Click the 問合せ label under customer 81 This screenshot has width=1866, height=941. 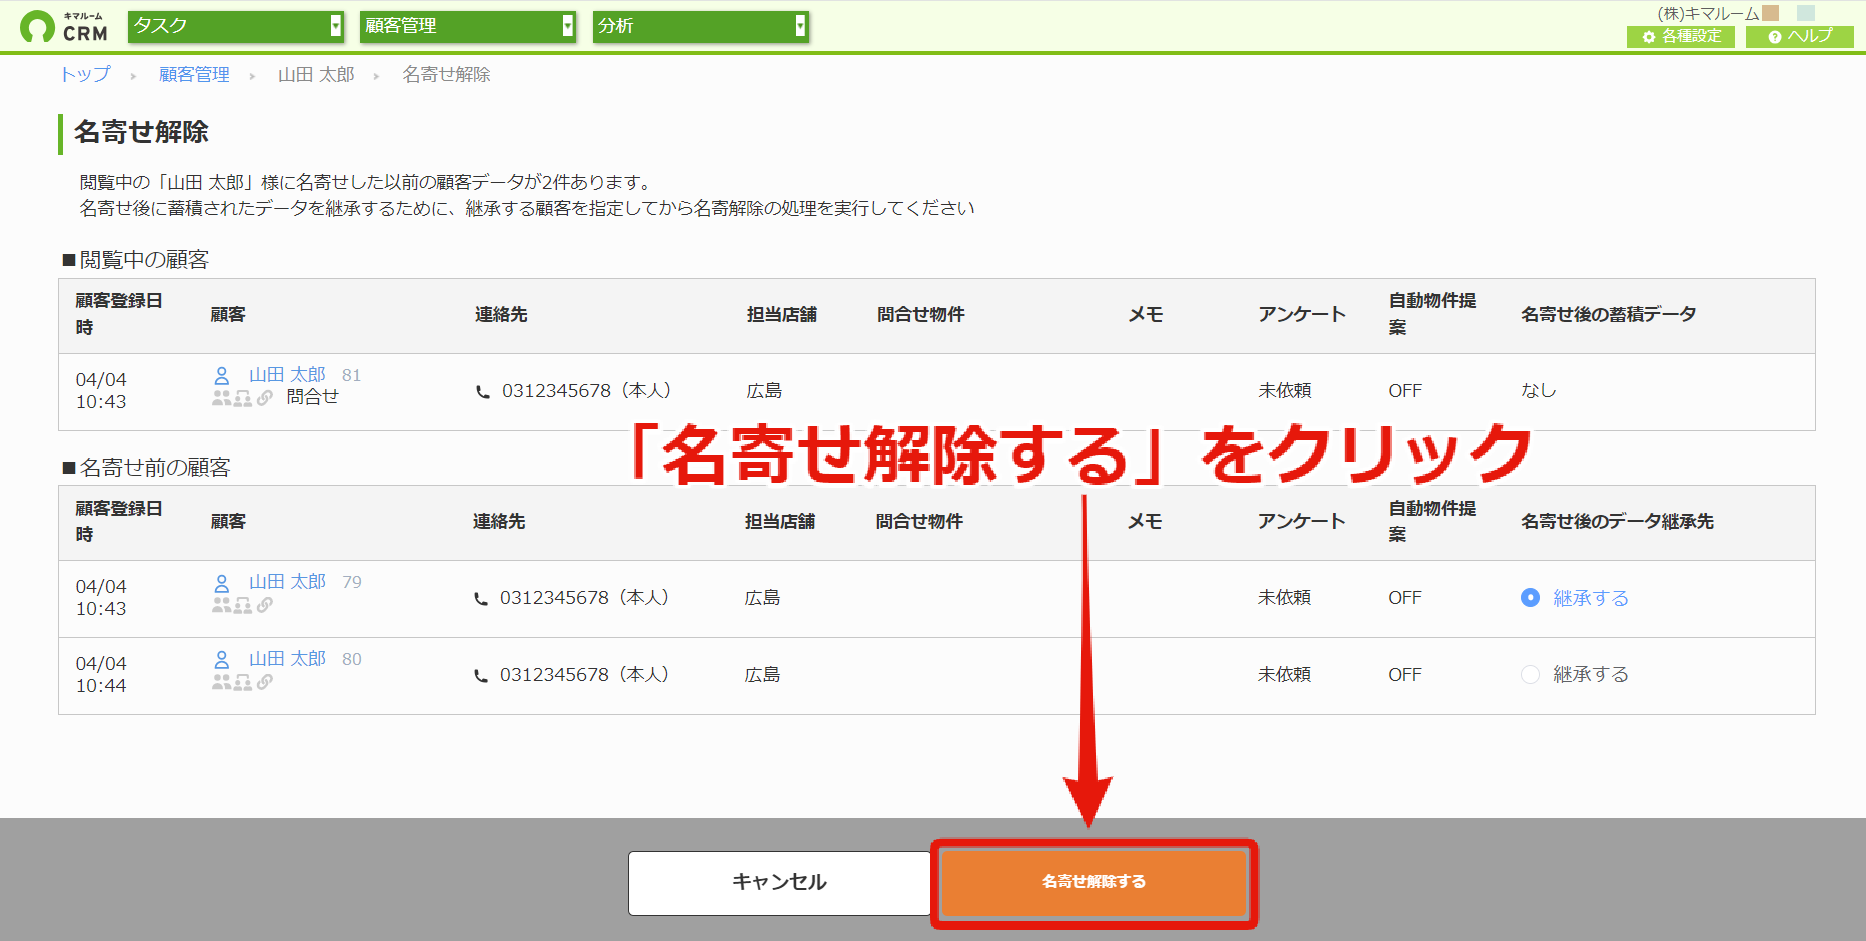[312, 396]
